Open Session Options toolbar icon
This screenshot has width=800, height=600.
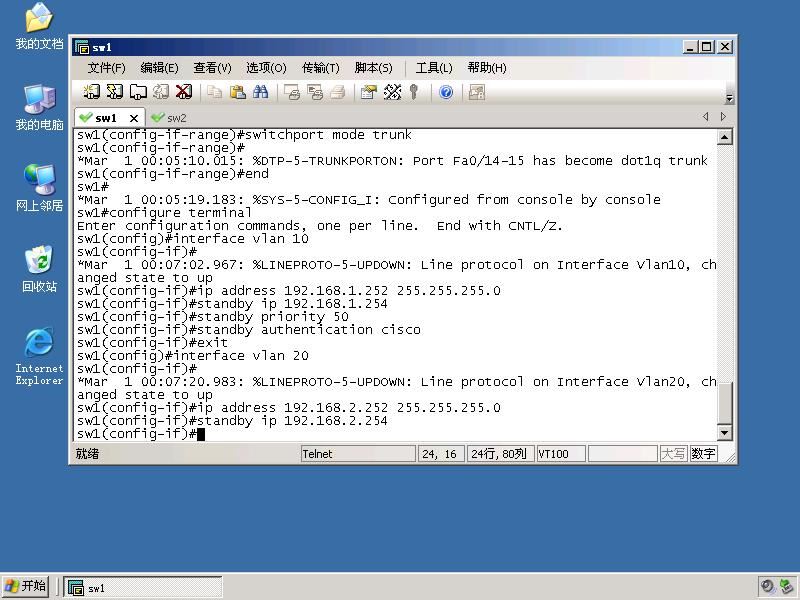(368, 92)
